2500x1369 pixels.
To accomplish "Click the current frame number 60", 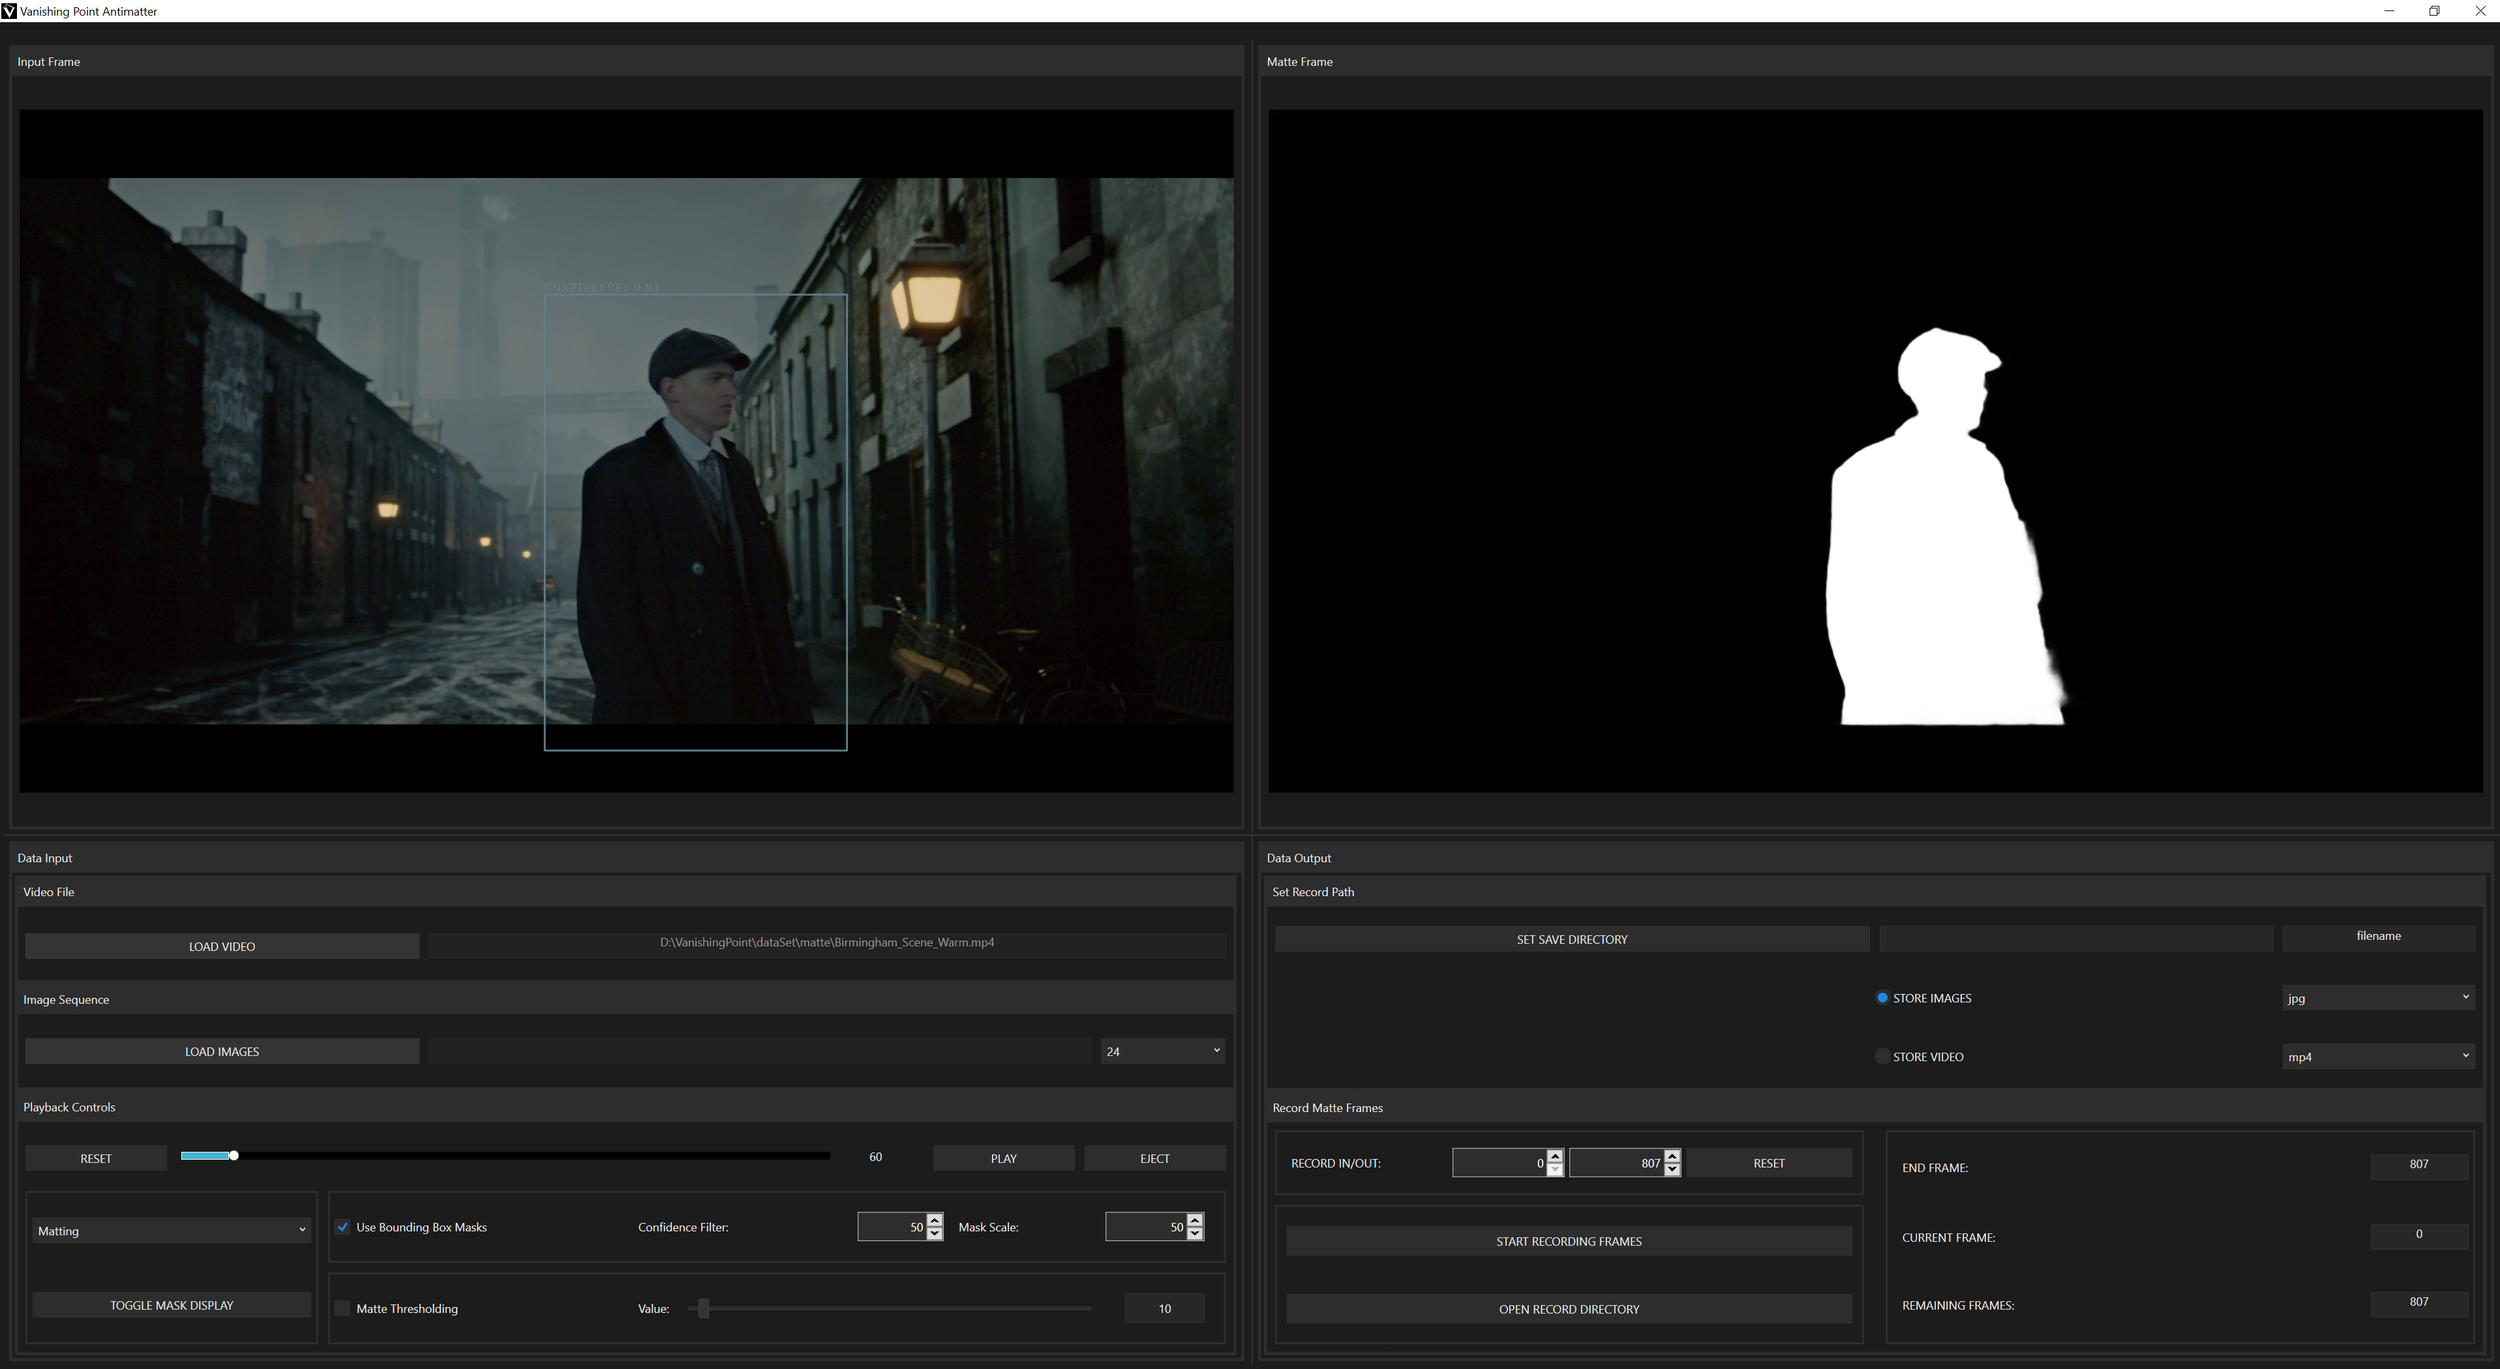I will (876, 1157).
